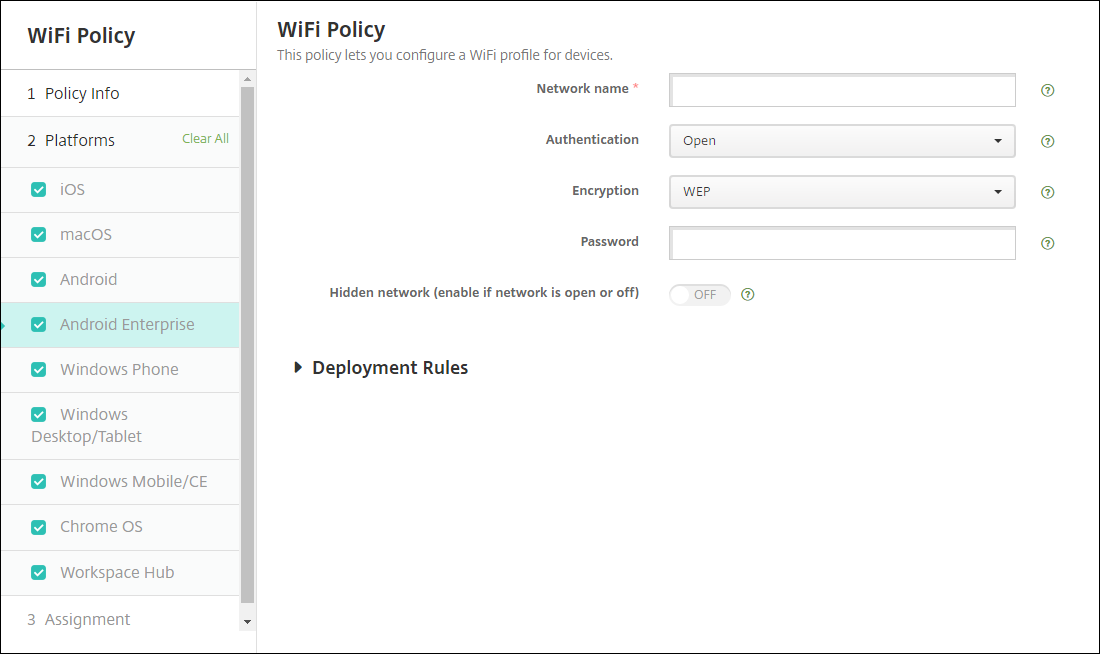Go to step 3 Assignment

coord(120,620)
